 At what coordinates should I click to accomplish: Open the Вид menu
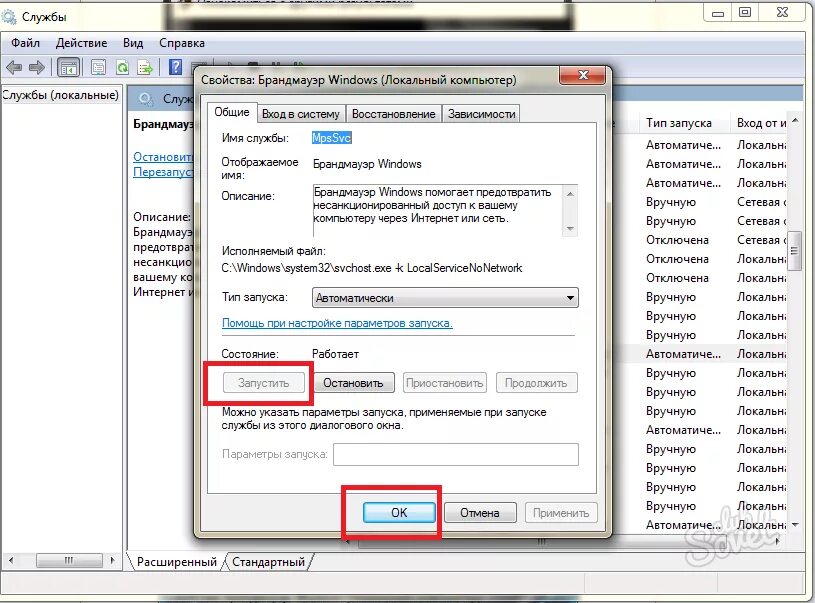coord(133,43)
